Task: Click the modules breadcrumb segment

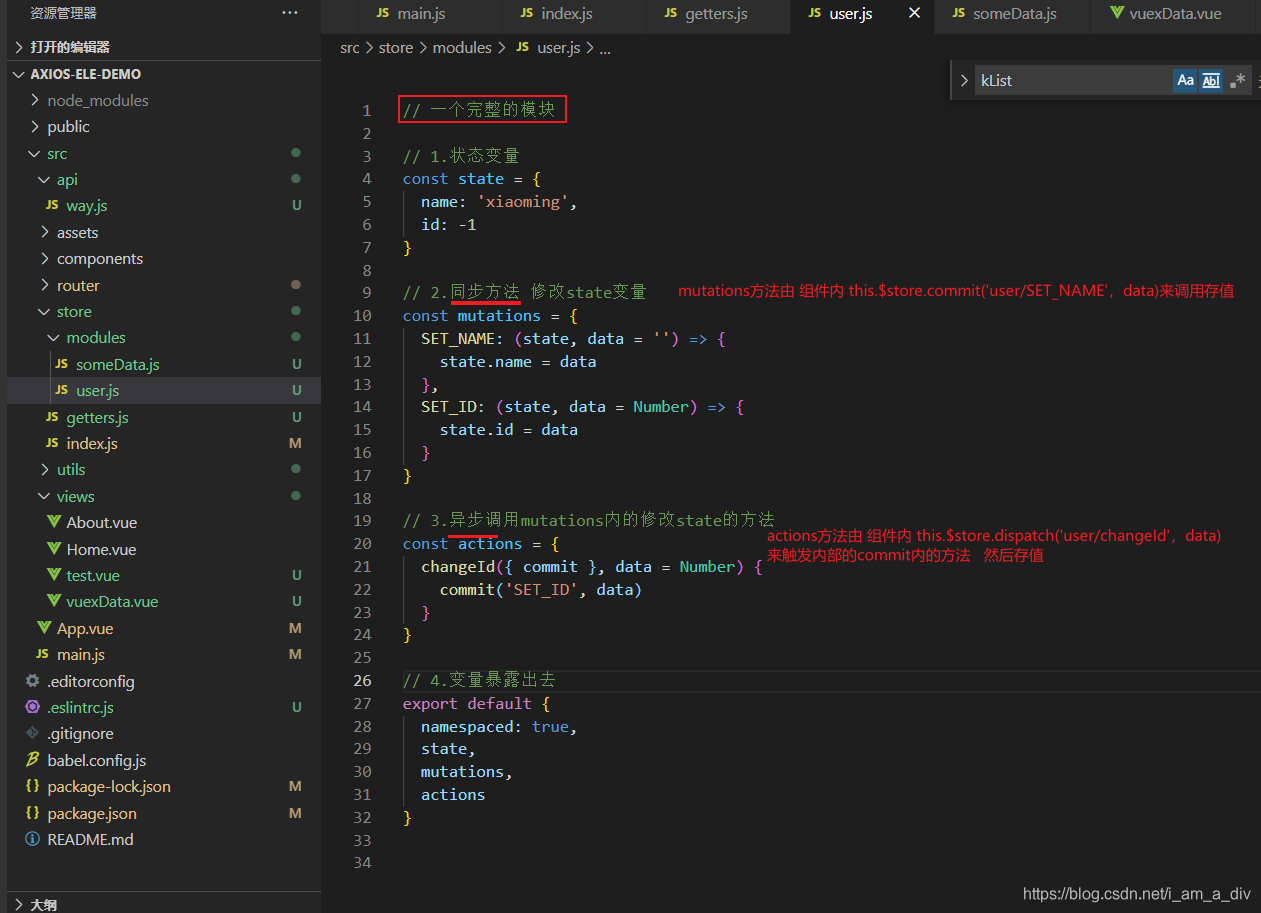Action: 462,47
